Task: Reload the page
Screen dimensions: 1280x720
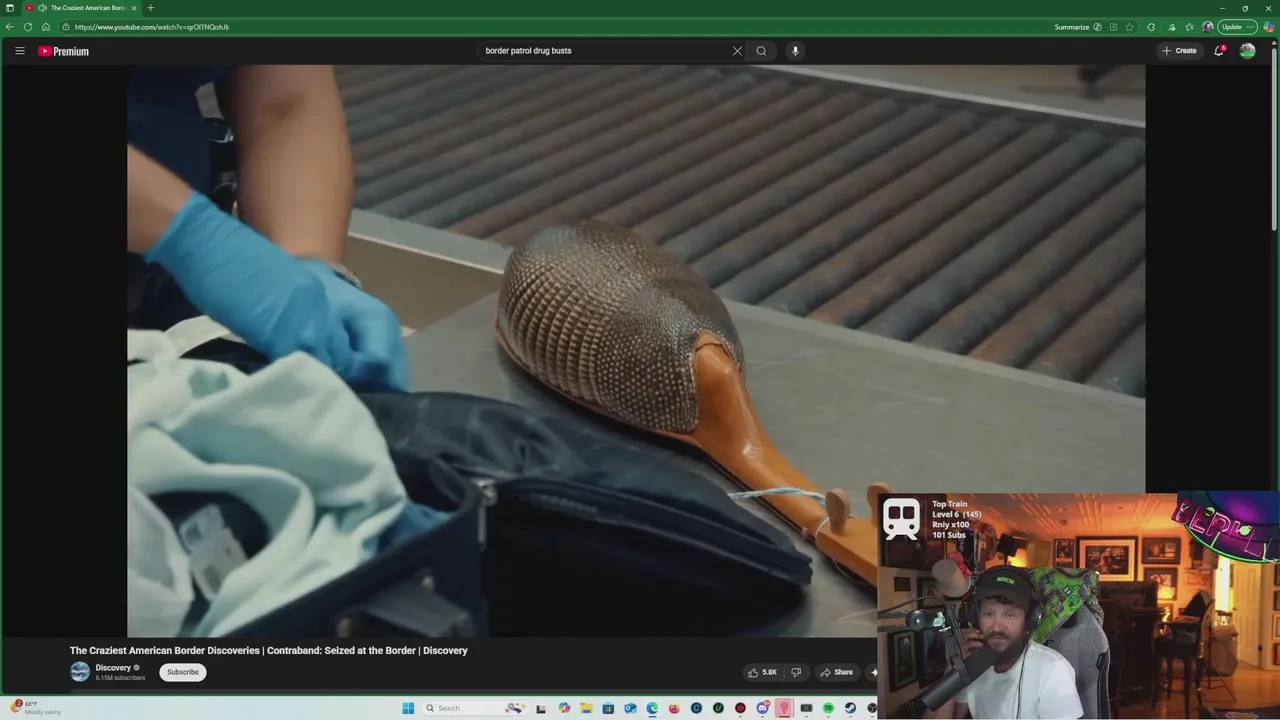Action: [28, 27]
